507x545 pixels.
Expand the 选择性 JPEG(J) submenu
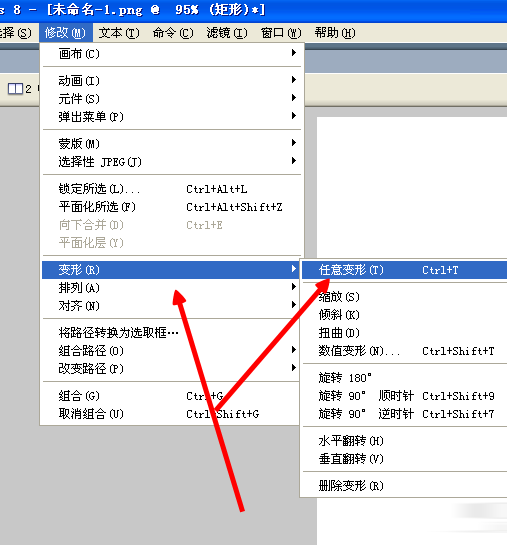point(172,162)
